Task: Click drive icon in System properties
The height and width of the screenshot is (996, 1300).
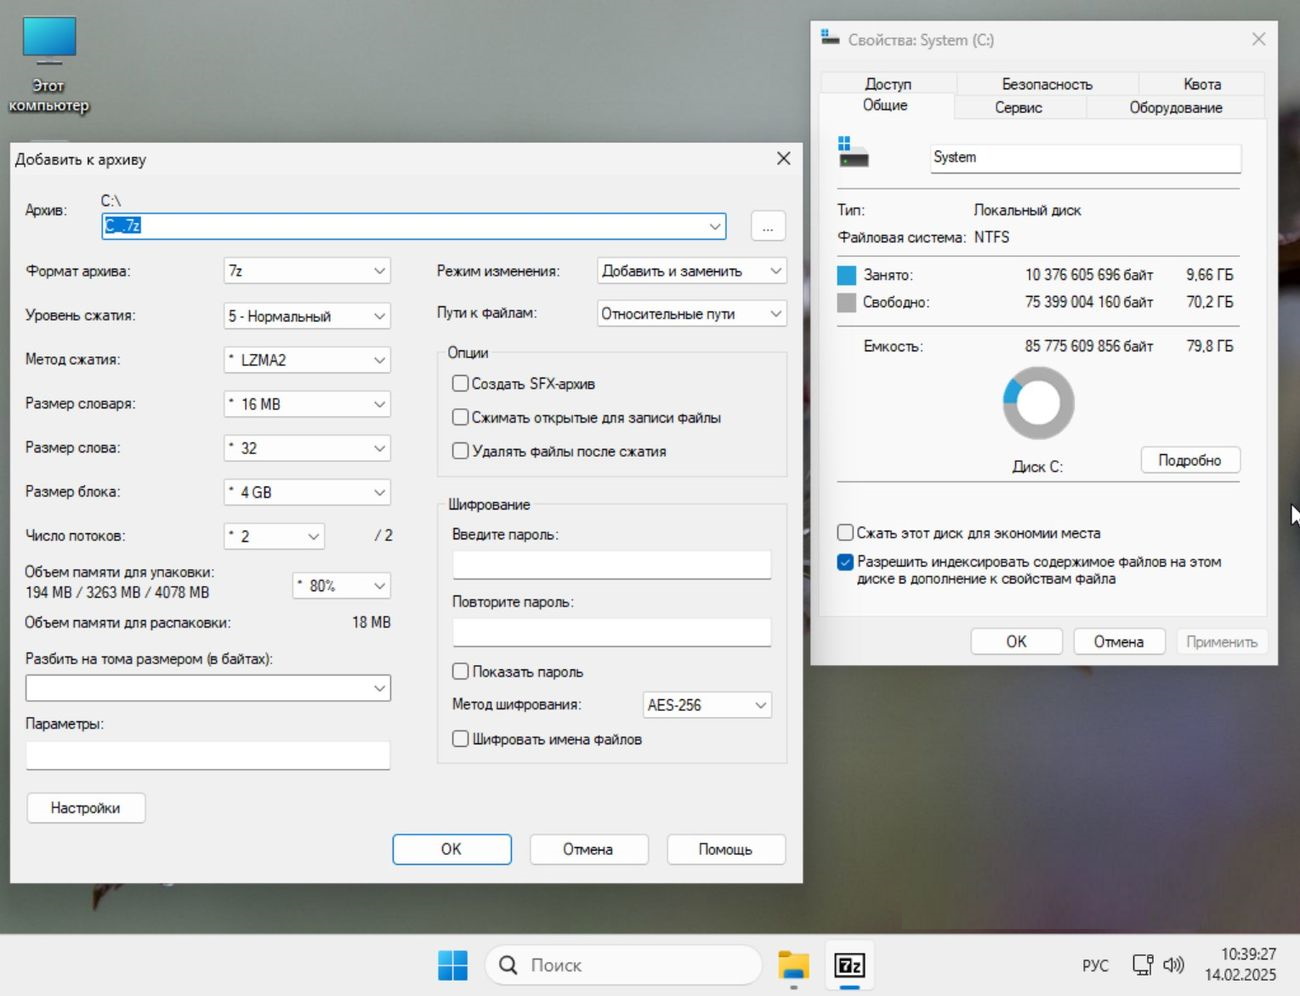Action: (853, 153)
